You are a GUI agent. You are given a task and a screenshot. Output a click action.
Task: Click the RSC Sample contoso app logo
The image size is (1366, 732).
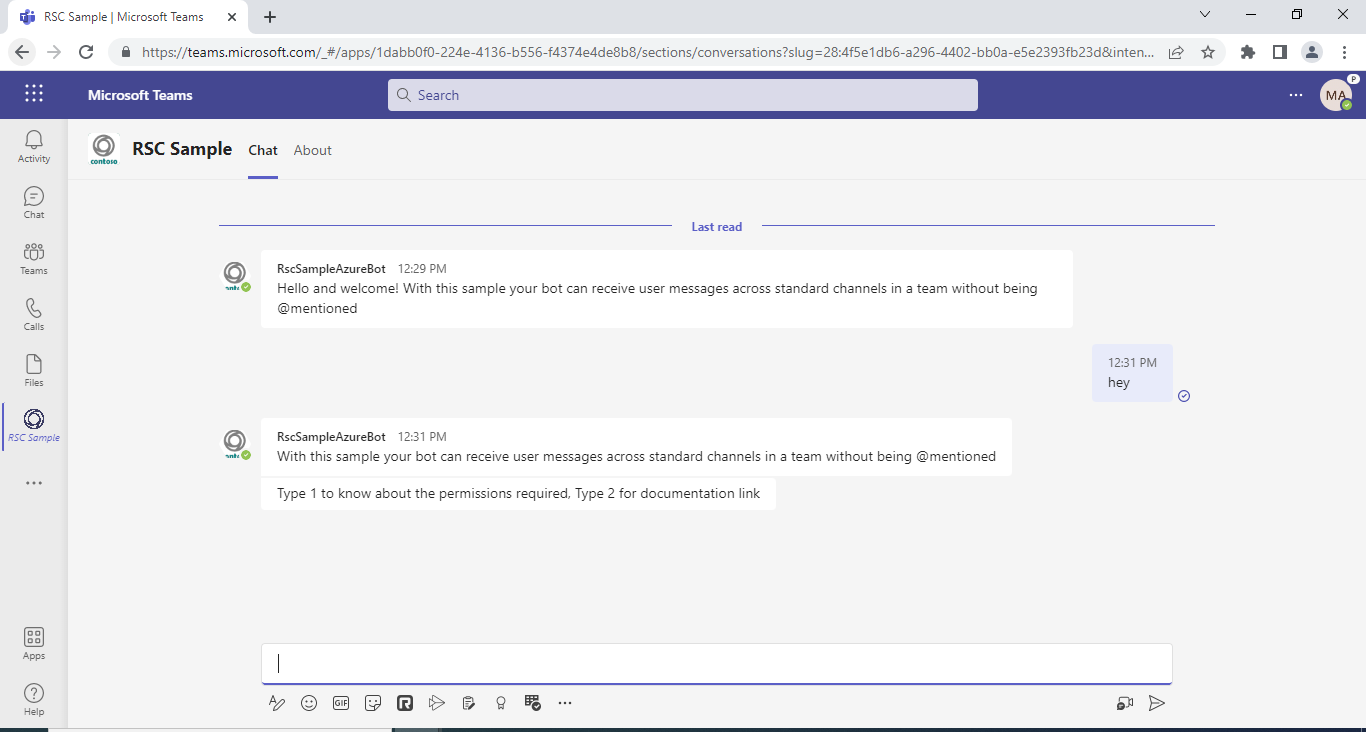104,149
